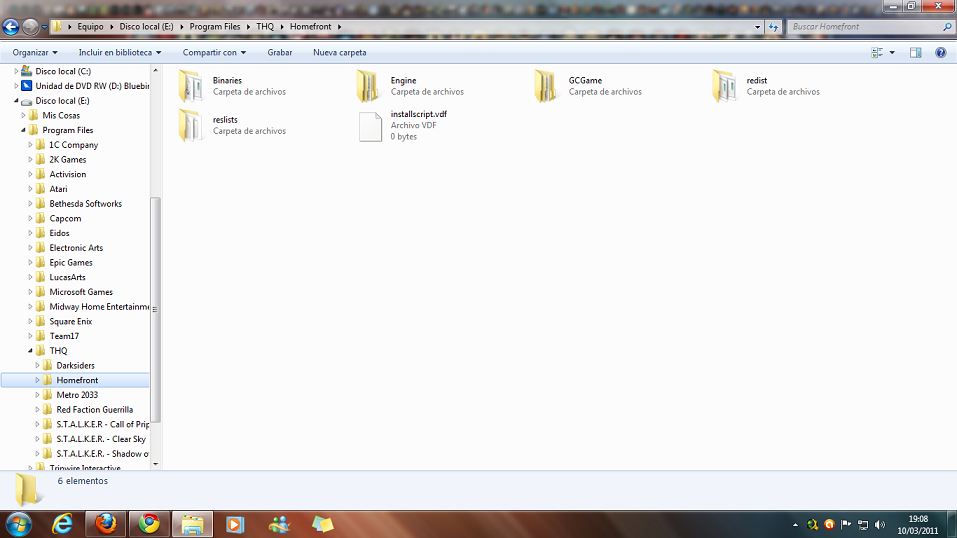The image size is (957, 538).
Task: Select Electronic Arts folder in tree
Action: (x=76, y=247)
